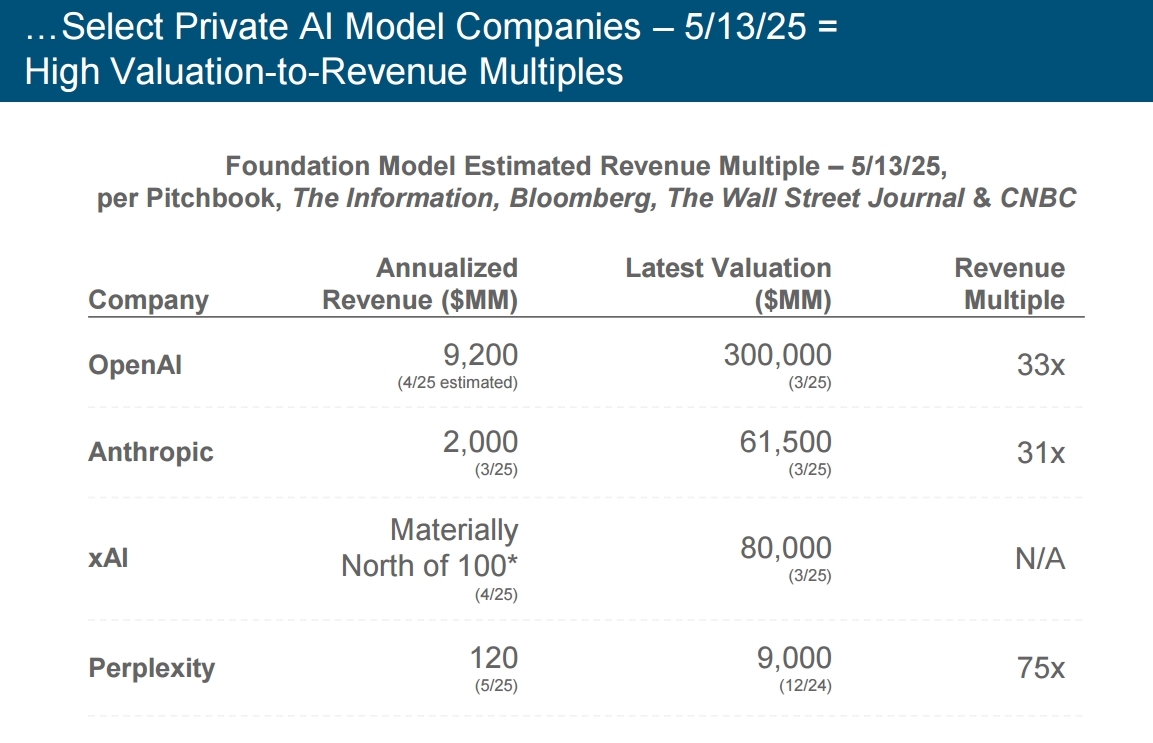1153x743 pixels.
Task: Click the xAI row label
Action: pos(108,557)
